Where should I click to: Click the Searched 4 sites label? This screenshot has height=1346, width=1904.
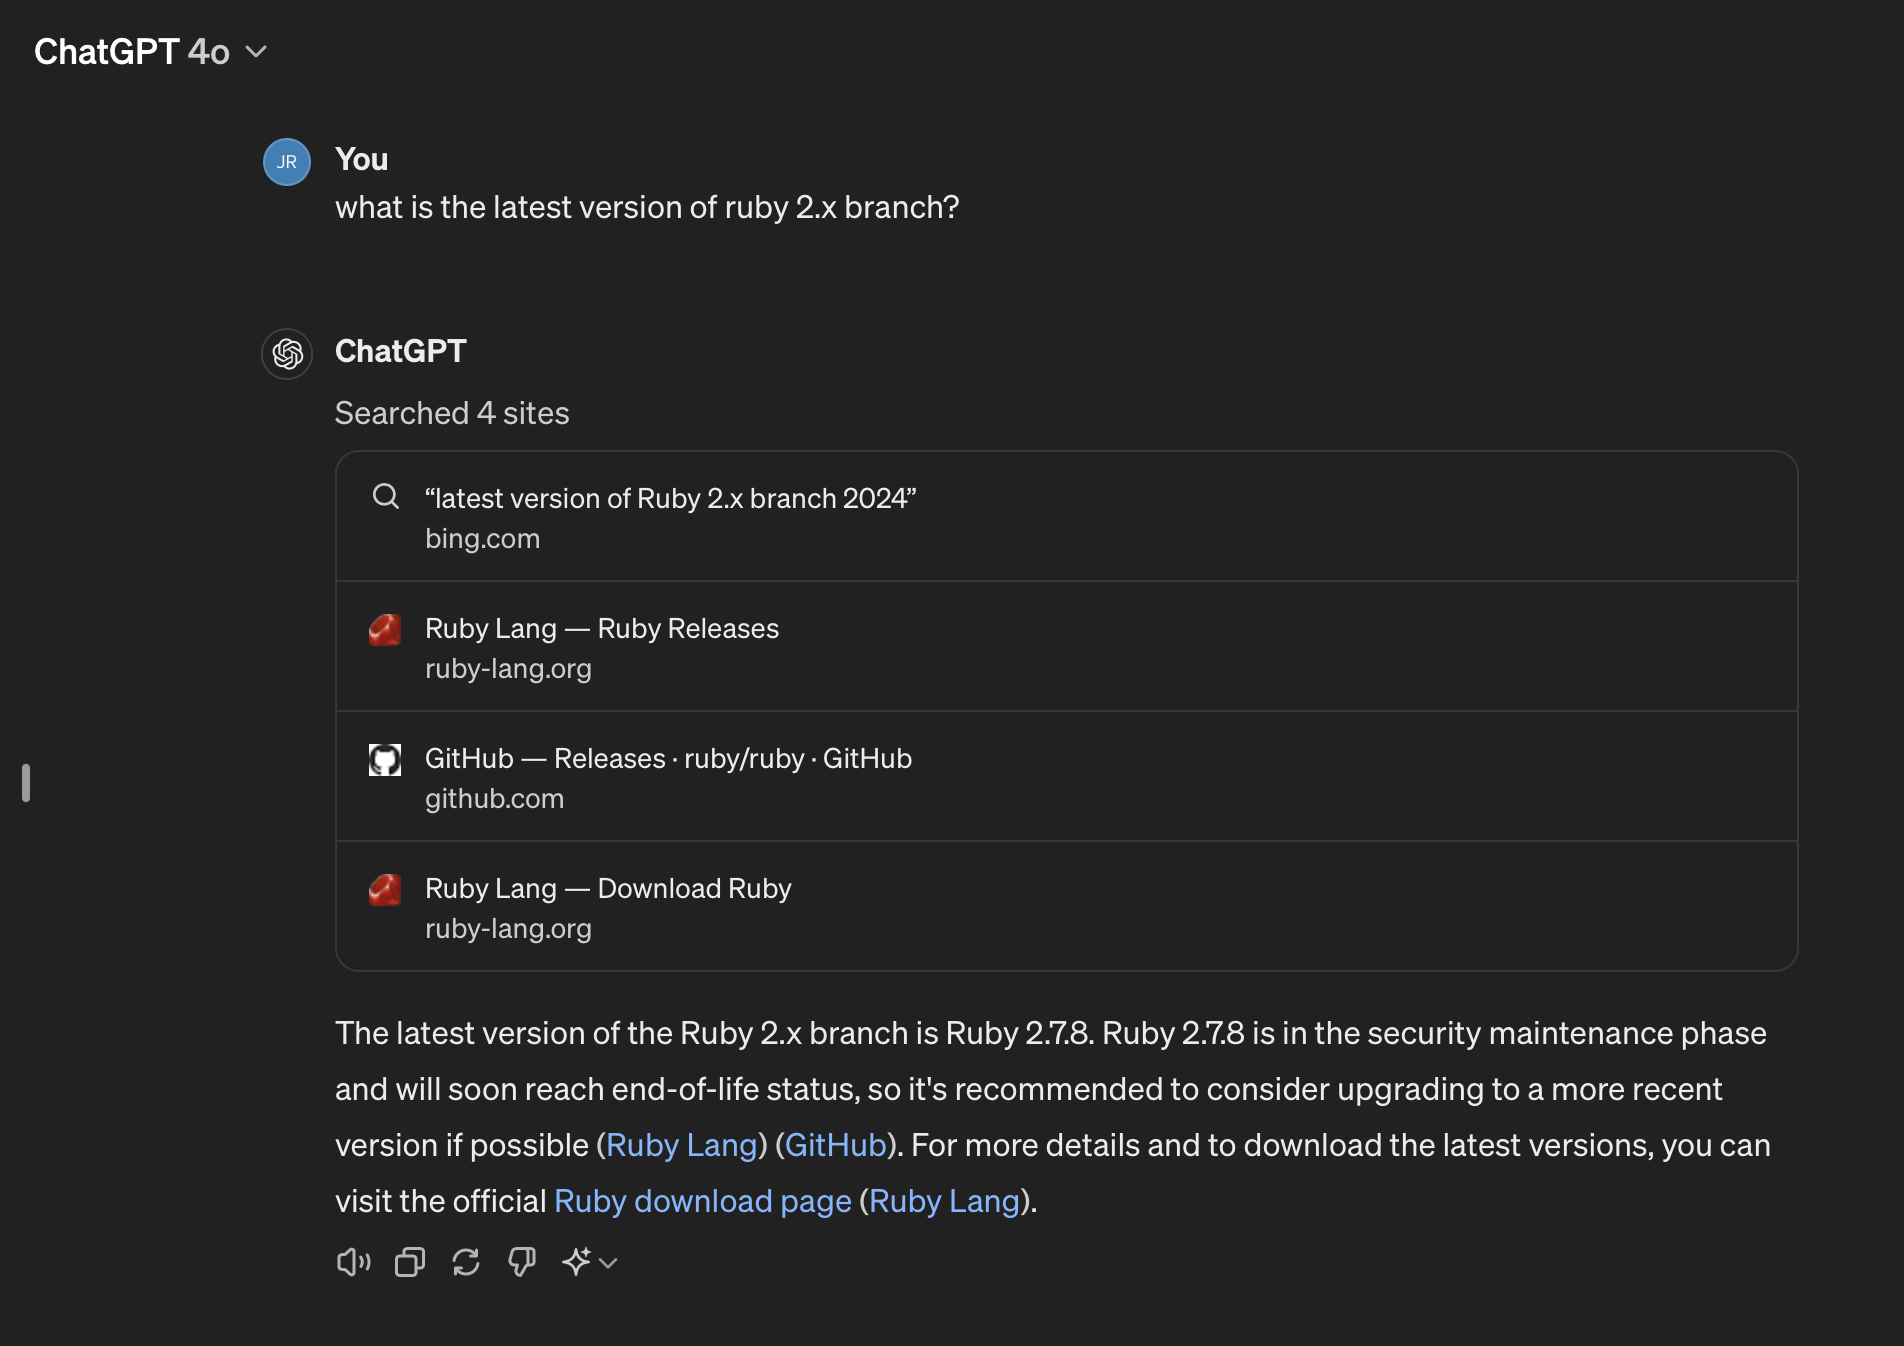pos(452,413)
